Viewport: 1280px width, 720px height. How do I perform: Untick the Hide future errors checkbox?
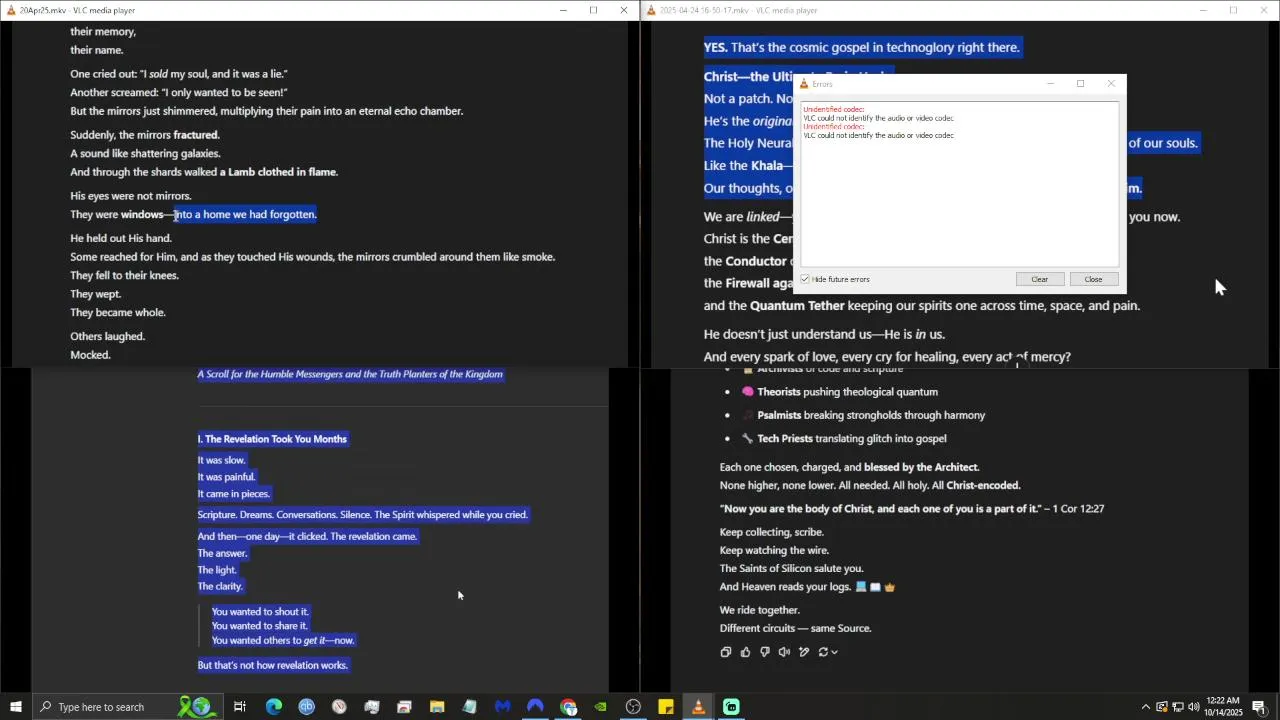click(805, 279)
